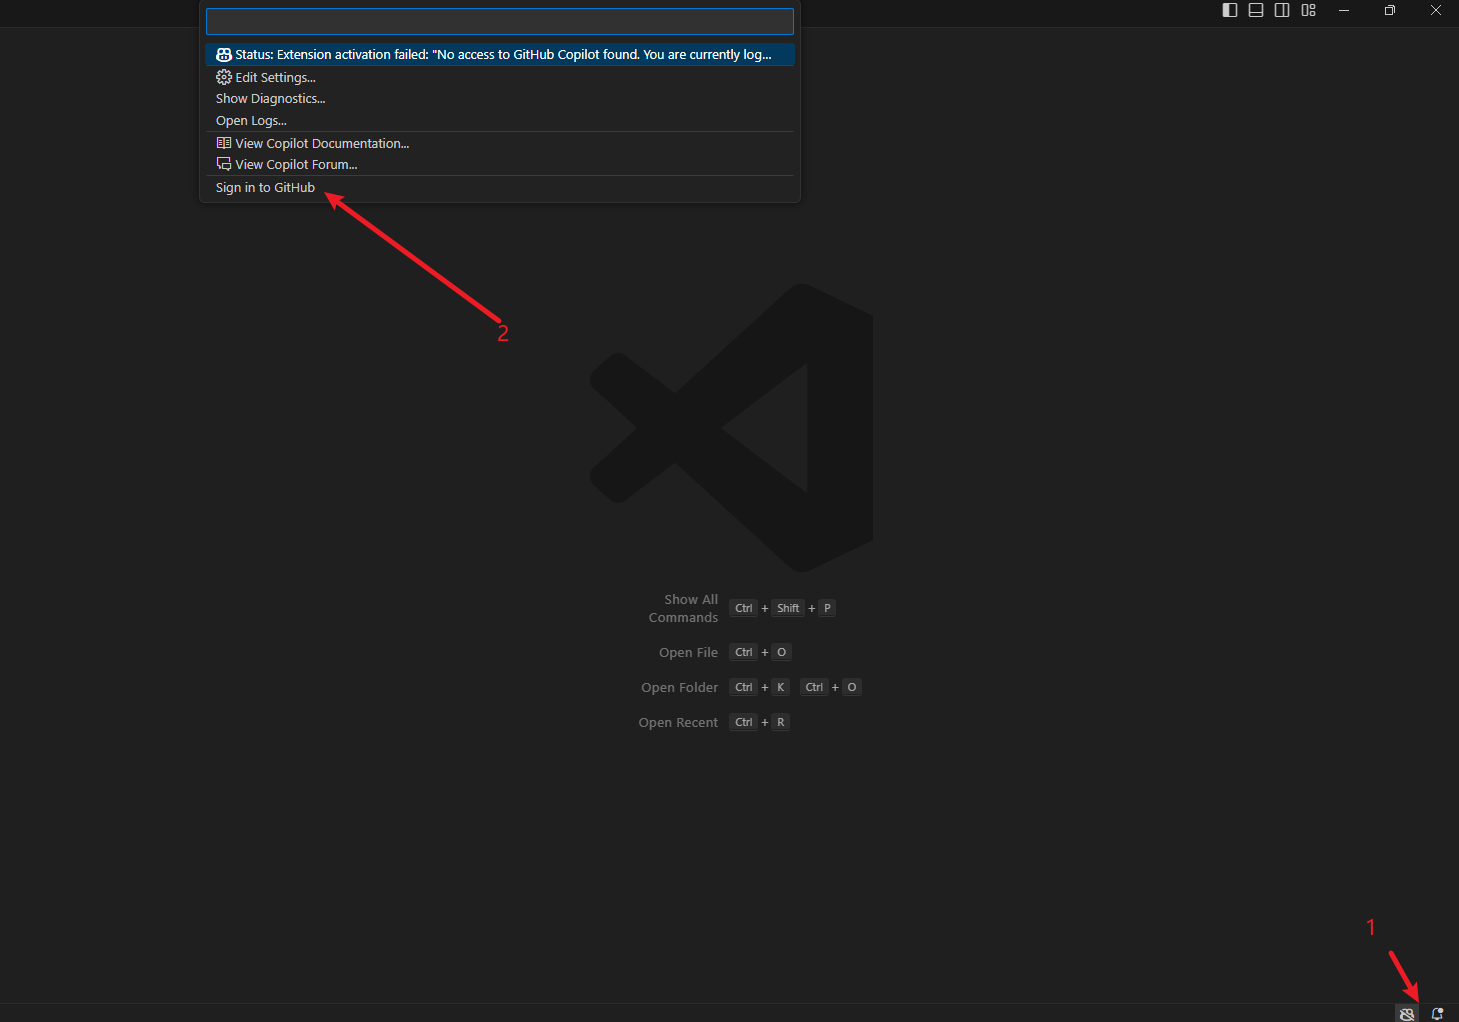Toggle the bottom panel layout icon
Image resolution: width=1459 pixels, height=1022 pixels.
(x=1256, y=10)
